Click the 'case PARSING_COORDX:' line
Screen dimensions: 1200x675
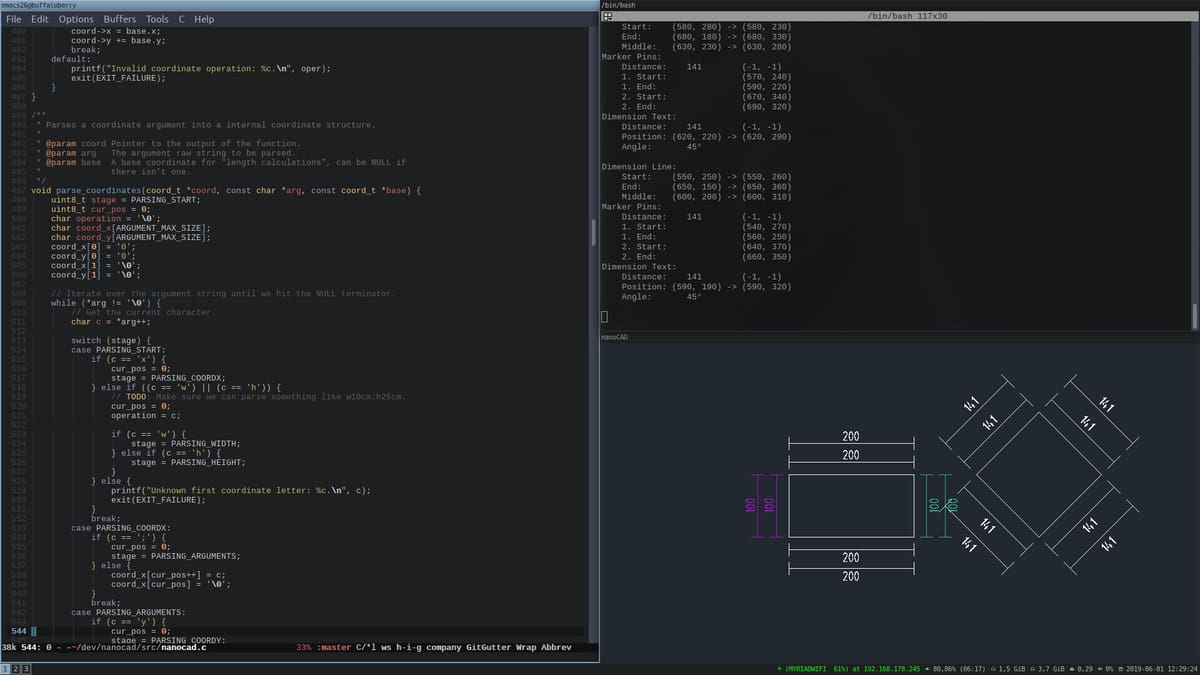pos(120,527)
